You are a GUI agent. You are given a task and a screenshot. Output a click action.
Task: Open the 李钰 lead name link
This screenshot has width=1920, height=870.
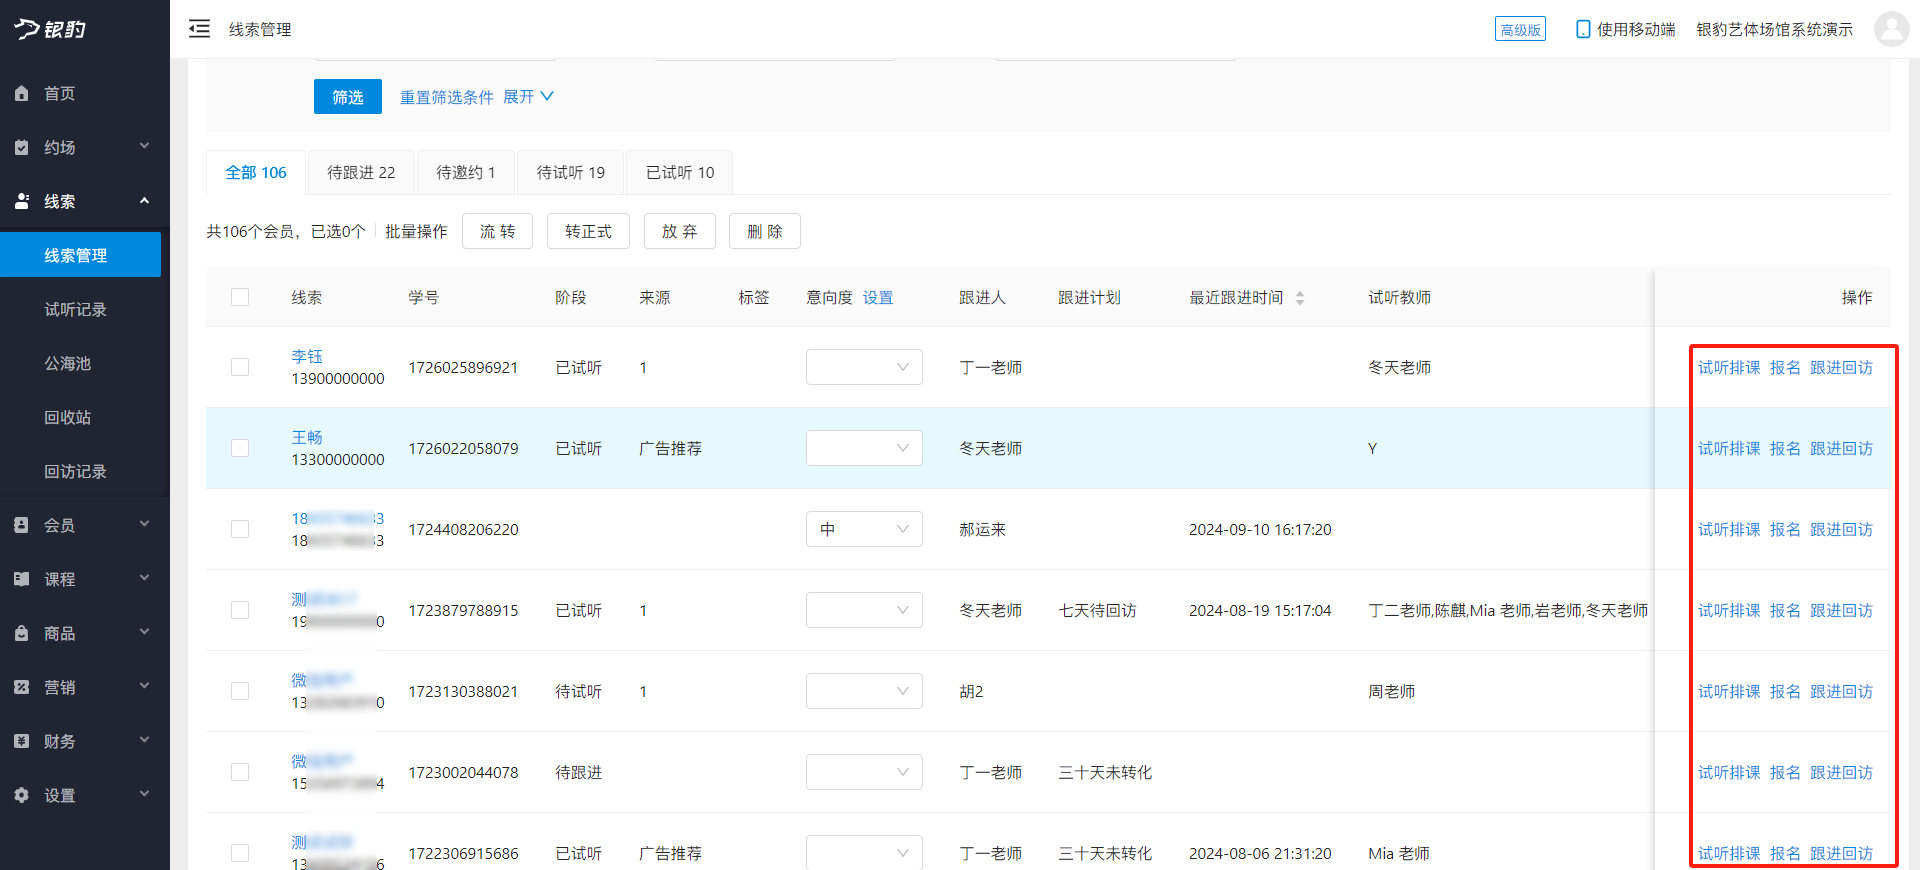[x=307, y=356]
